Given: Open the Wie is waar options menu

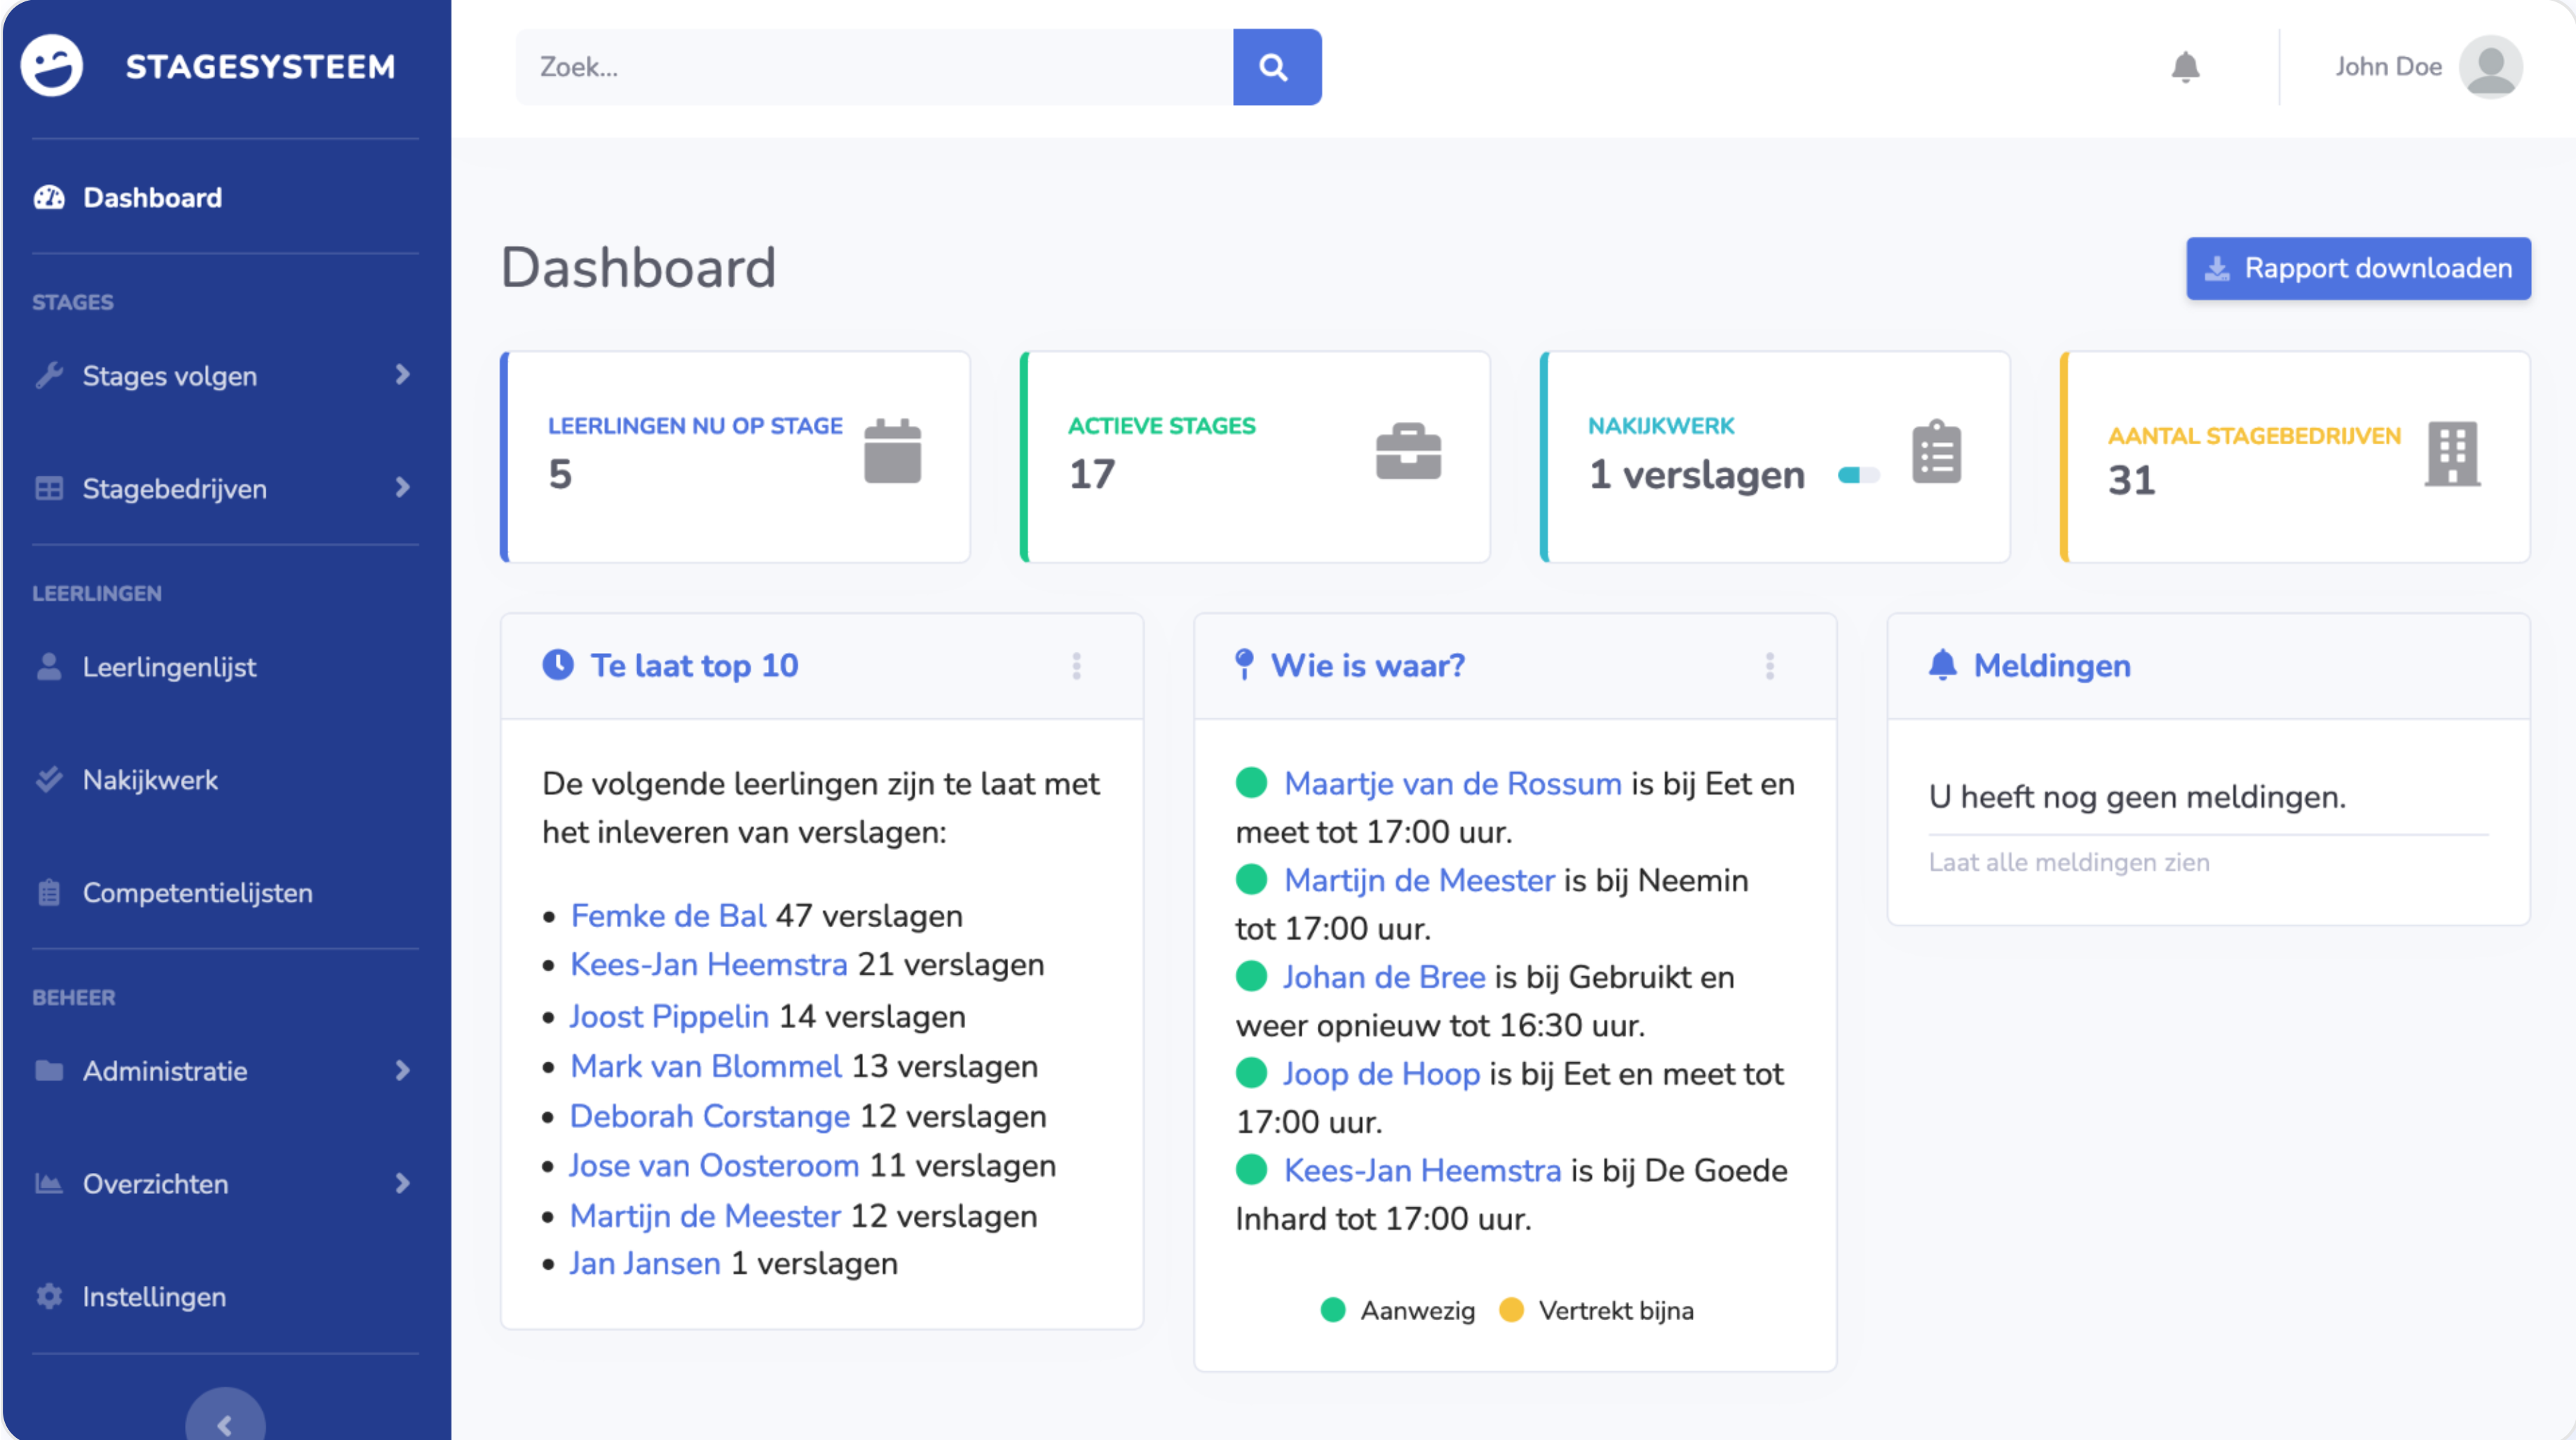Looking at the screenshot, I should pyautogui.click(x=1769, y=666).
